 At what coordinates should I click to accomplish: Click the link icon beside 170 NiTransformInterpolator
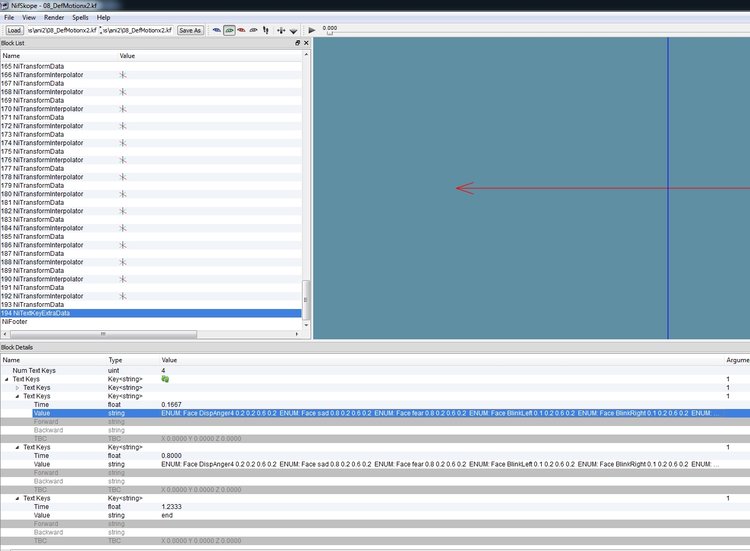coord(123,109)
